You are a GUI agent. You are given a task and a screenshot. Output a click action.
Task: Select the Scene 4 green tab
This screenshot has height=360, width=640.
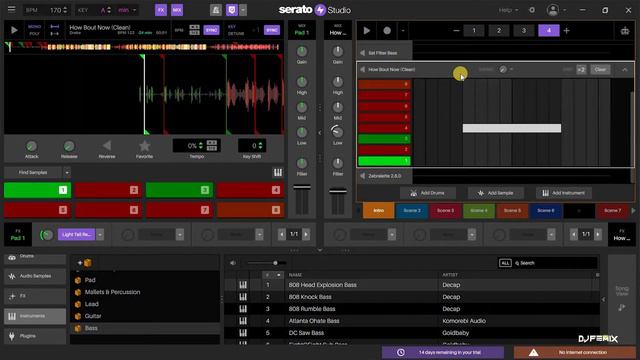(x=479, y=211)
